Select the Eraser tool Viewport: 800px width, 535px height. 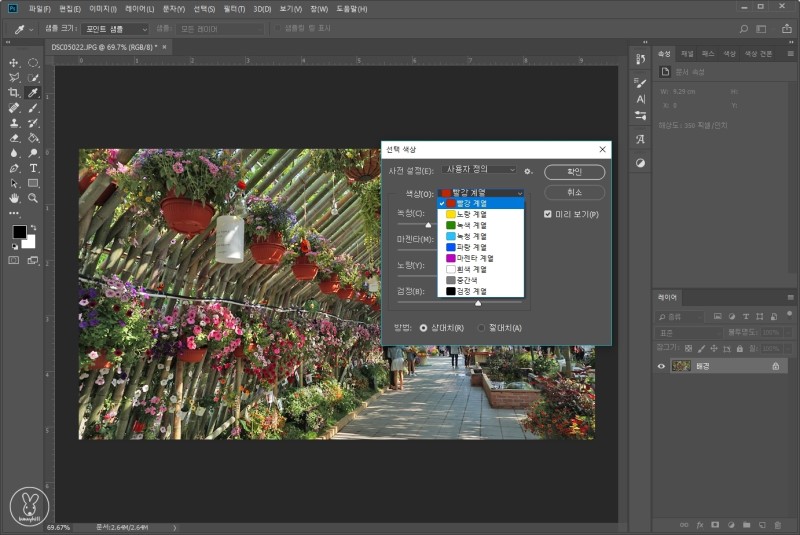point(14,138)
